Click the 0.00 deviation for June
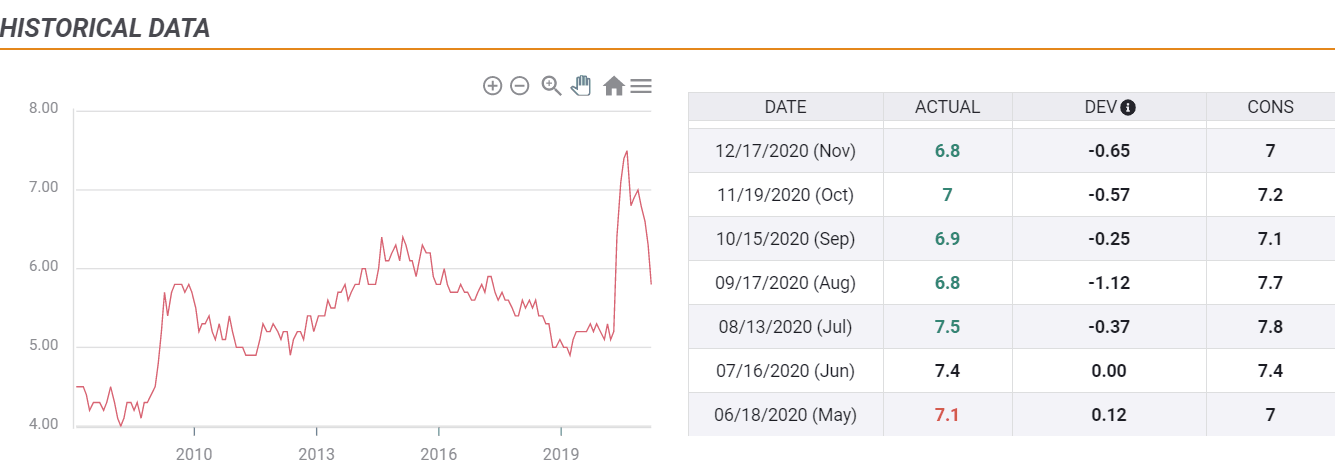 (x=1108, y=371)
